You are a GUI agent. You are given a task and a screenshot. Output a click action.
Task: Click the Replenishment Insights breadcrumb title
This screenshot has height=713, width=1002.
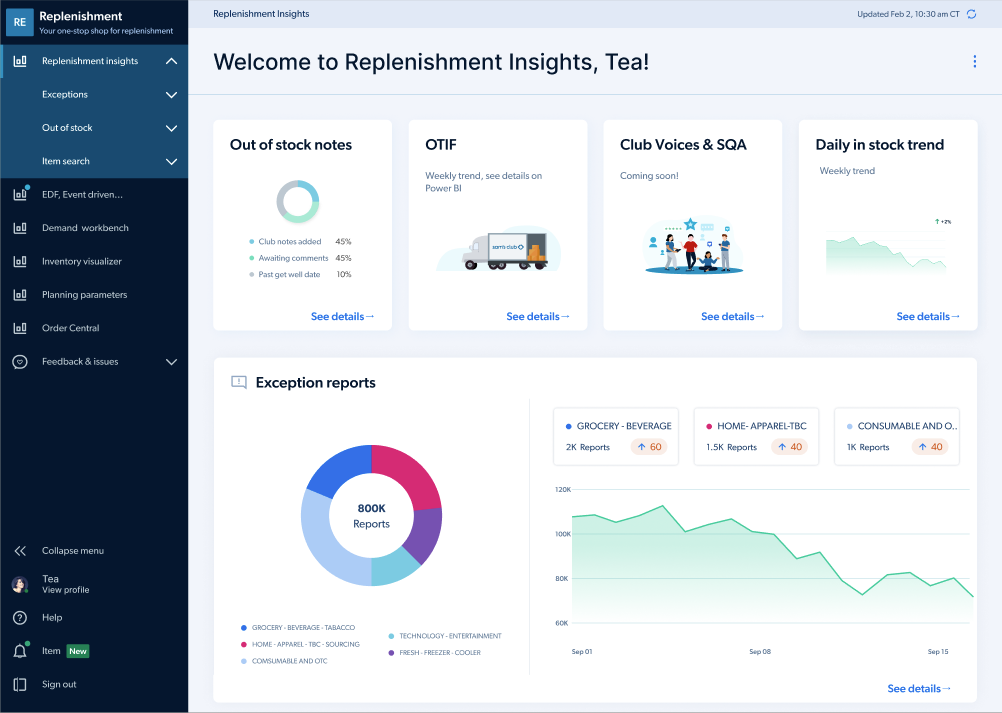coord(261,13)
